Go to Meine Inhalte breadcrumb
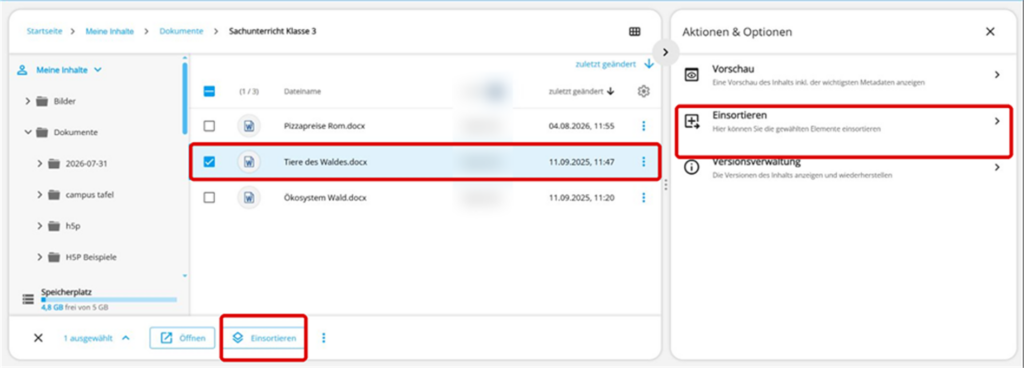This screenshot has height=368, width=1024. [109, 31]
